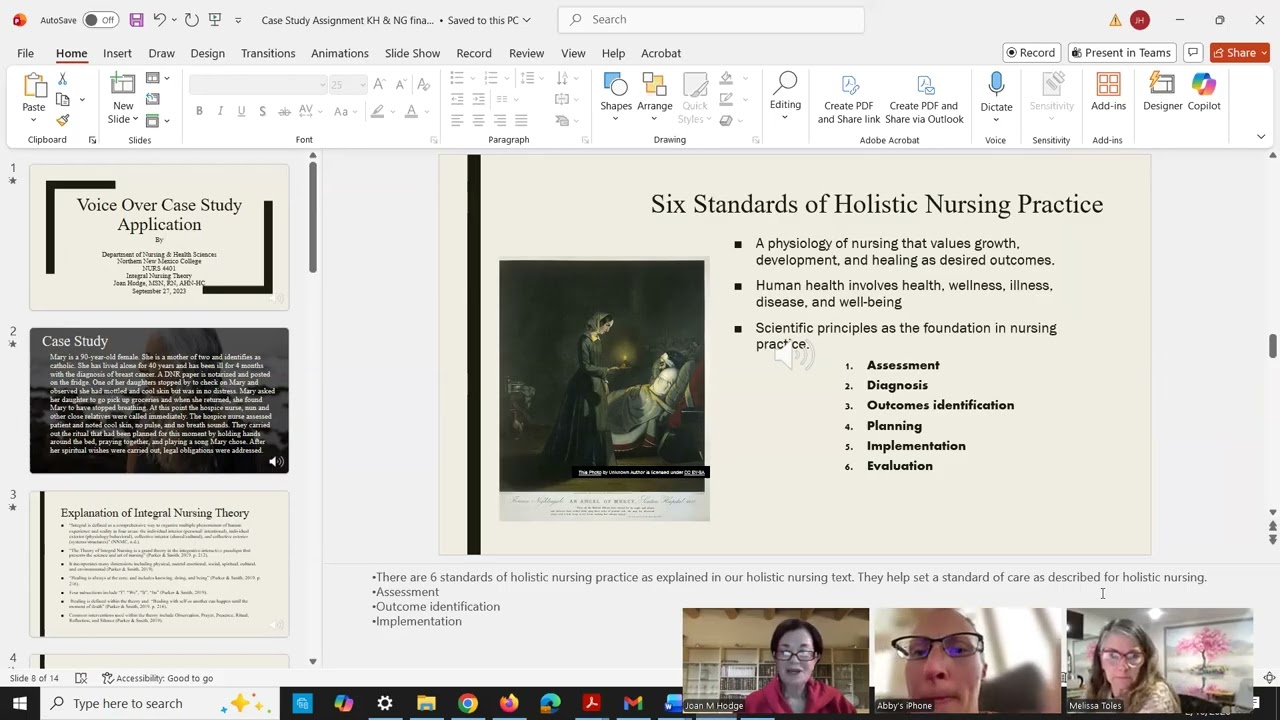Viewport: 1280px width, 720px height.
Task: Open Google Chrome from the taskbar
Action: [468, 703]
